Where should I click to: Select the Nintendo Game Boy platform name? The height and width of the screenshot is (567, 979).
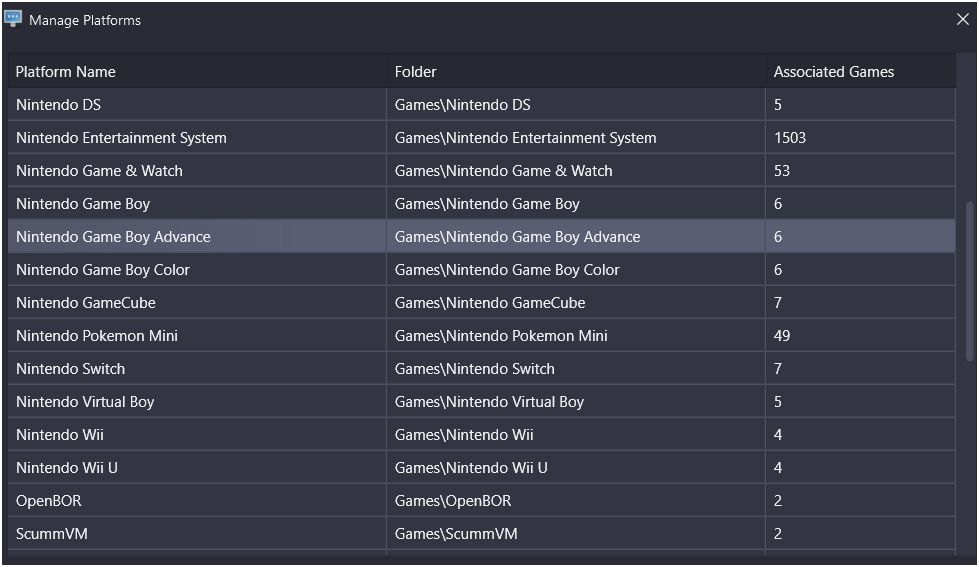pos(83,204)
